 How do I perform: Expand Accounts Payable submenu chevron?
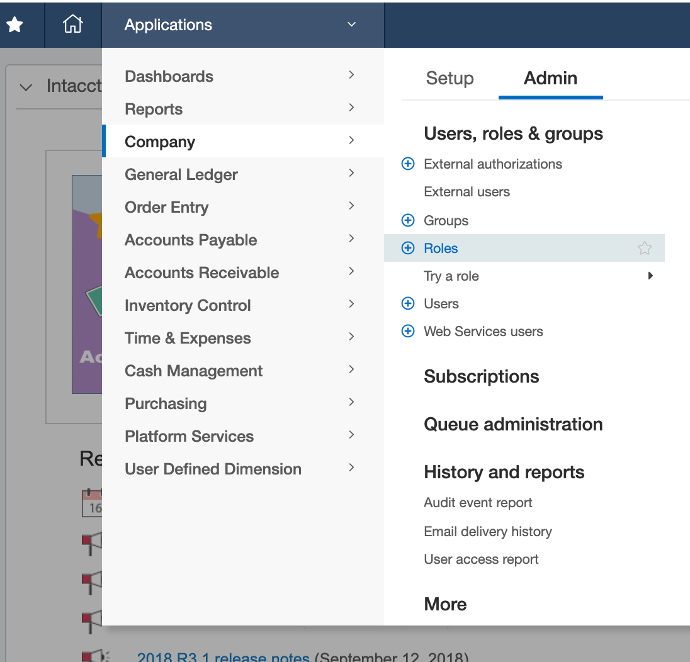click(x=351, y=238)
